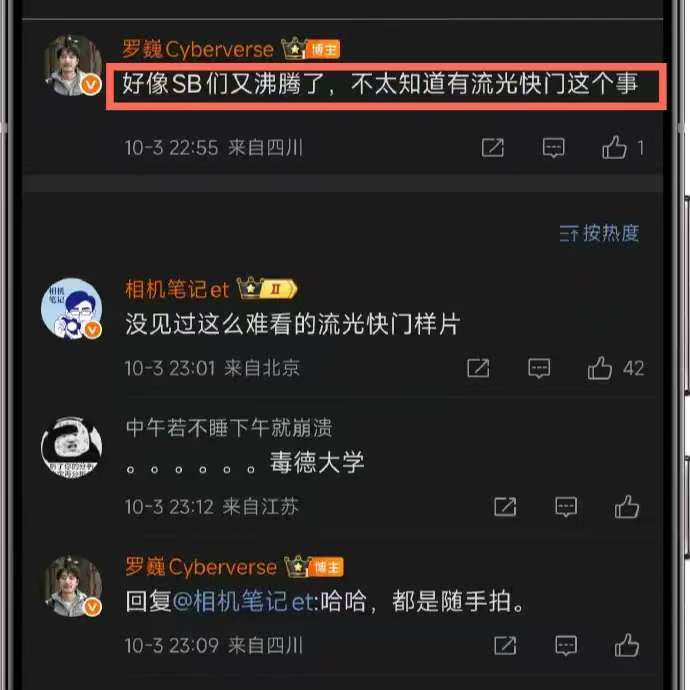The image size is (690, 690).
Task: Open 相机笔记et's profile via username
Action: pyautogui.click(x=177, y=290)
